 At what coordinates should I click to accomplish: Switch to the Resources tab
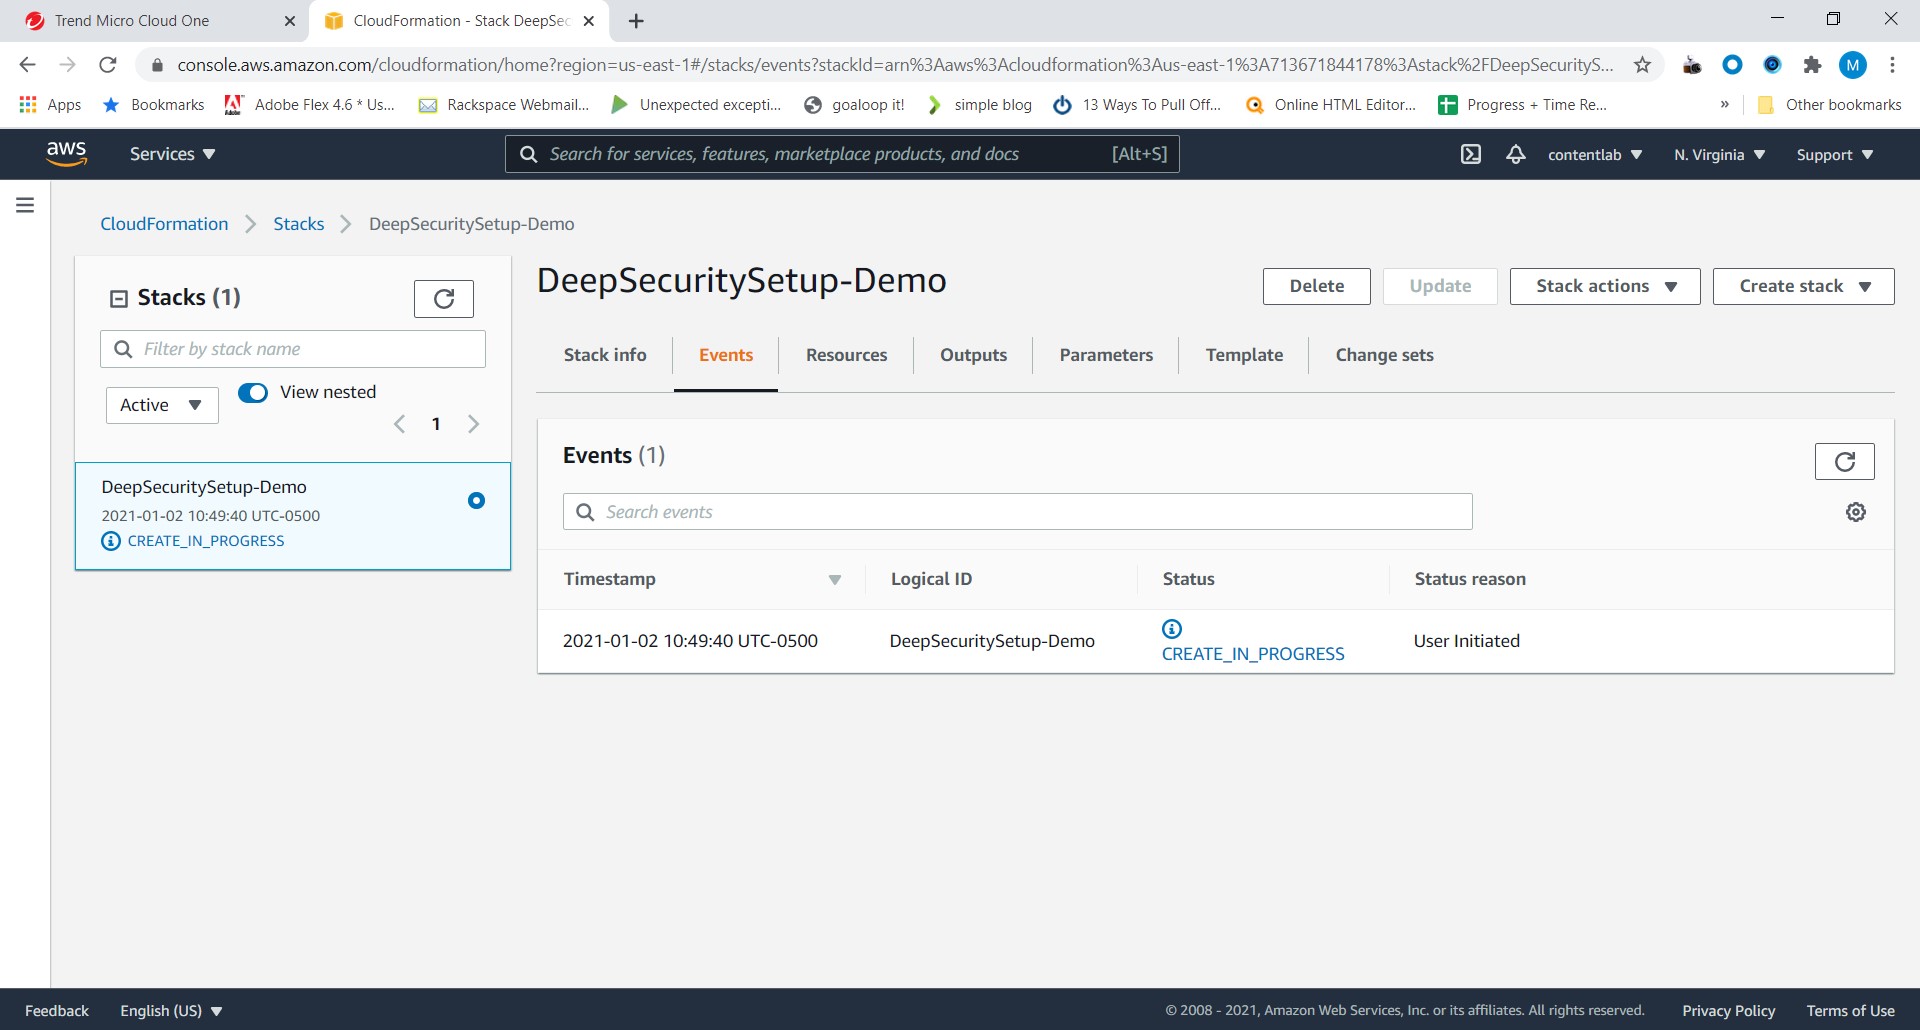click(x=846, y=355)
